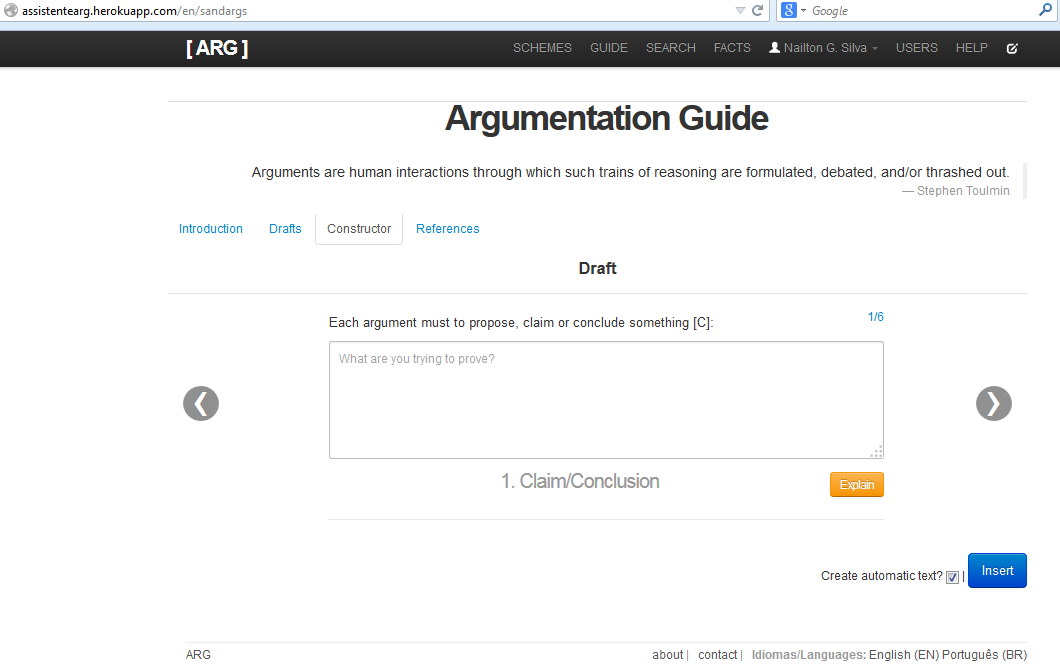Open the URL history dropdown arrow
1060x670 pixels.
[x=740, y=11]
